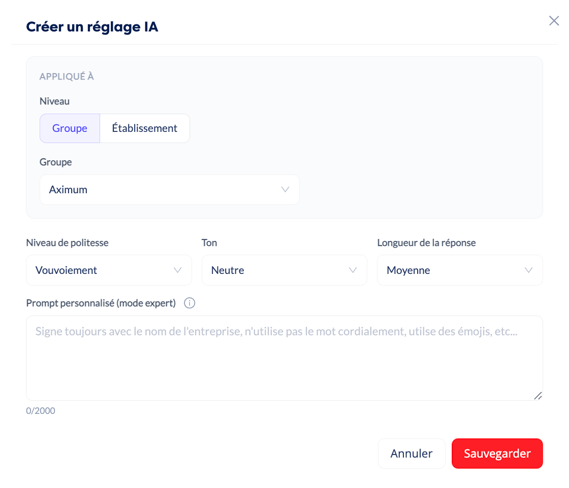Focus the custom prompt text area
569x488 pixels.
click(284, 358)
